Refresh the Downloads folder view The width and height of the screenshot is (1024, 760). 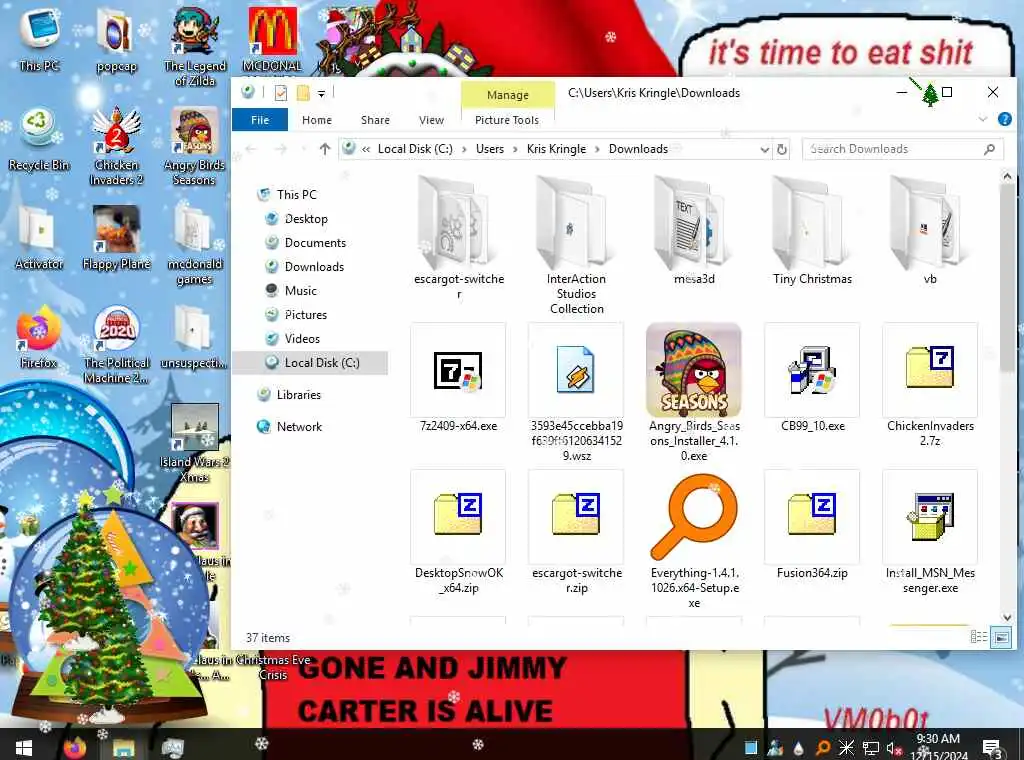(x=781, y=150)
